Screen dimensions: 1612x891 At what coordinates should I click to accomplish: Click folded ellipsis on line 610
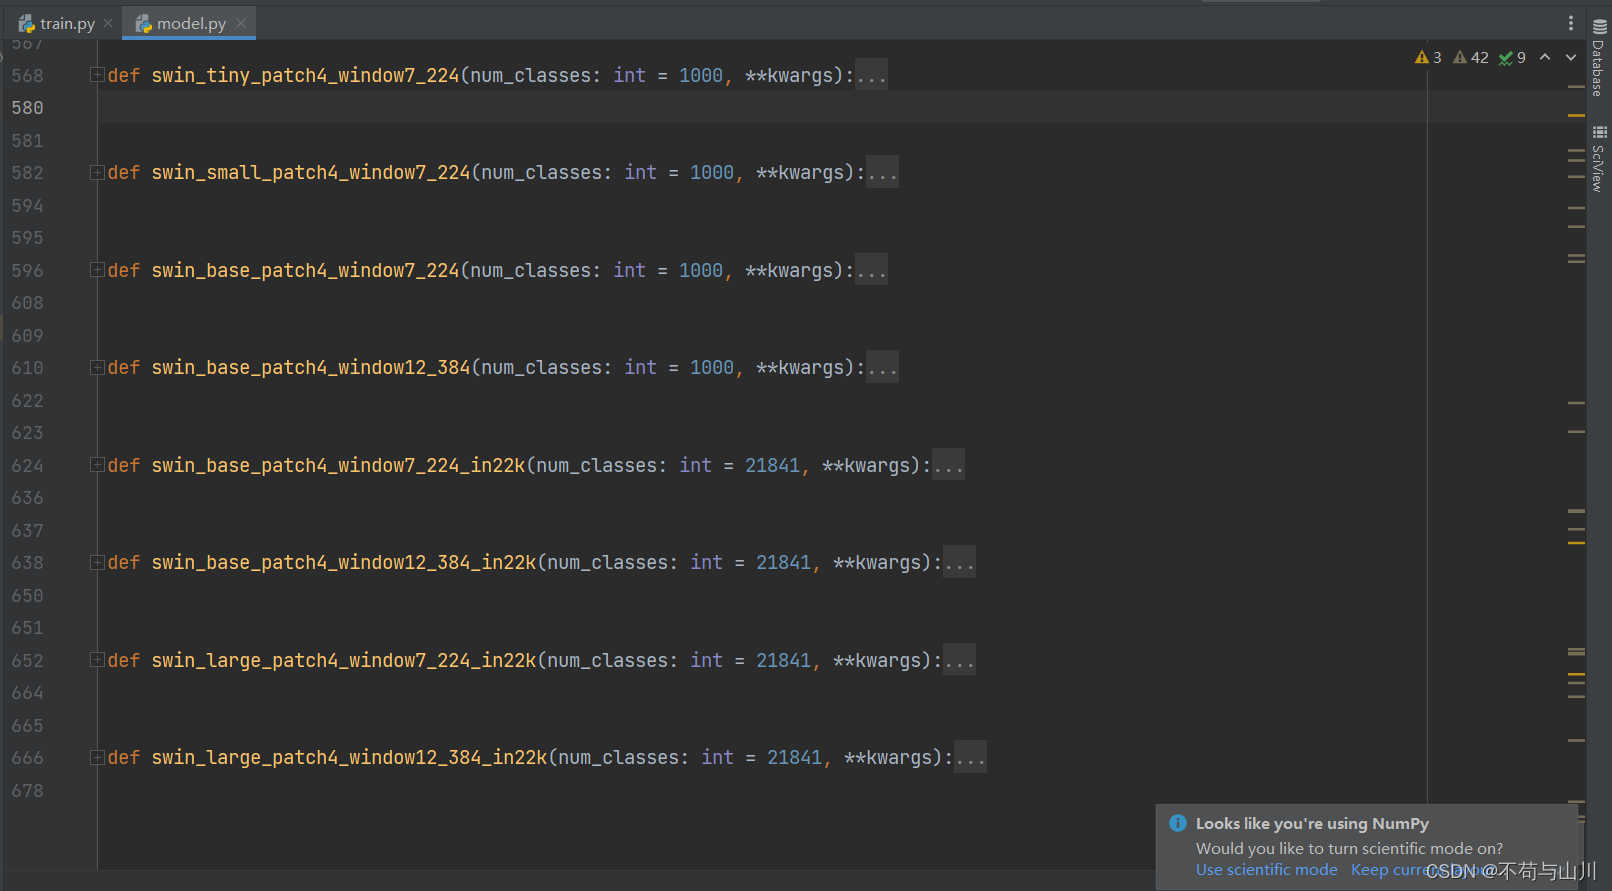[882, 367]
